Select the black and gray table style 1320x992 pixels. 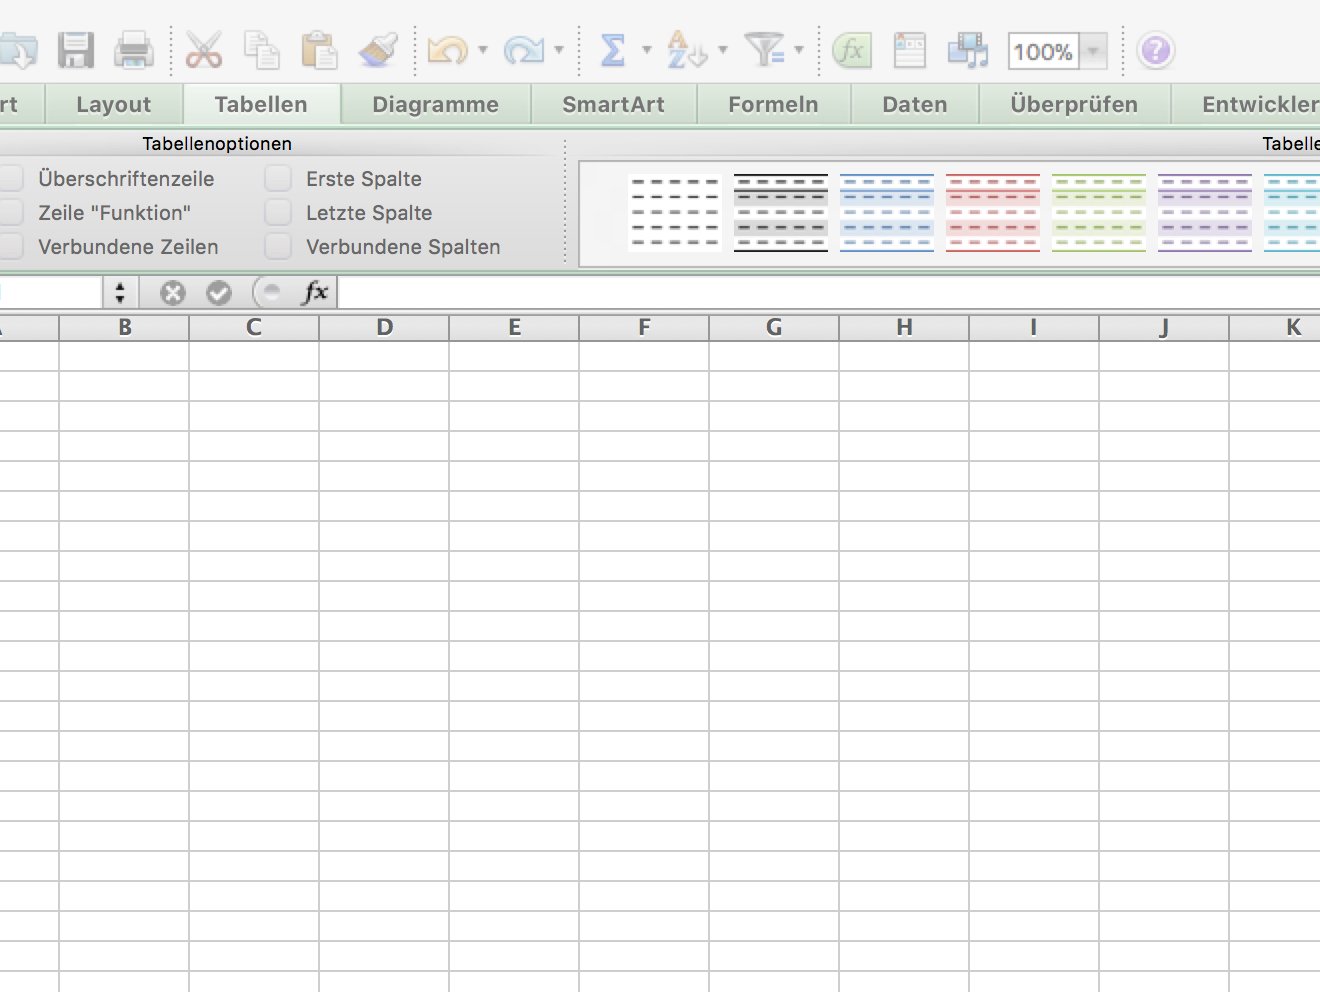coord(781,212)
